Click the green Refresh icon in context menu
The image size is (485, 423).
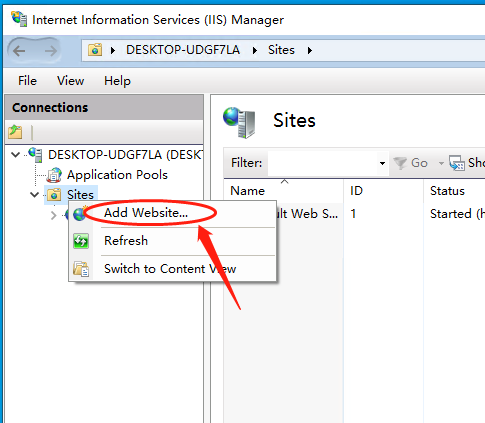[x=81, y=241]
